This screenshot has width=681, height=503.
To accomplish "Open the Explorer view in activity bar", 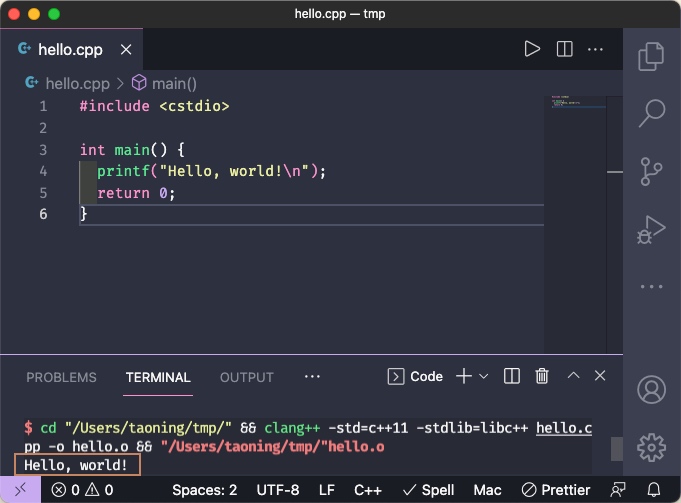I will coord(651,56).
